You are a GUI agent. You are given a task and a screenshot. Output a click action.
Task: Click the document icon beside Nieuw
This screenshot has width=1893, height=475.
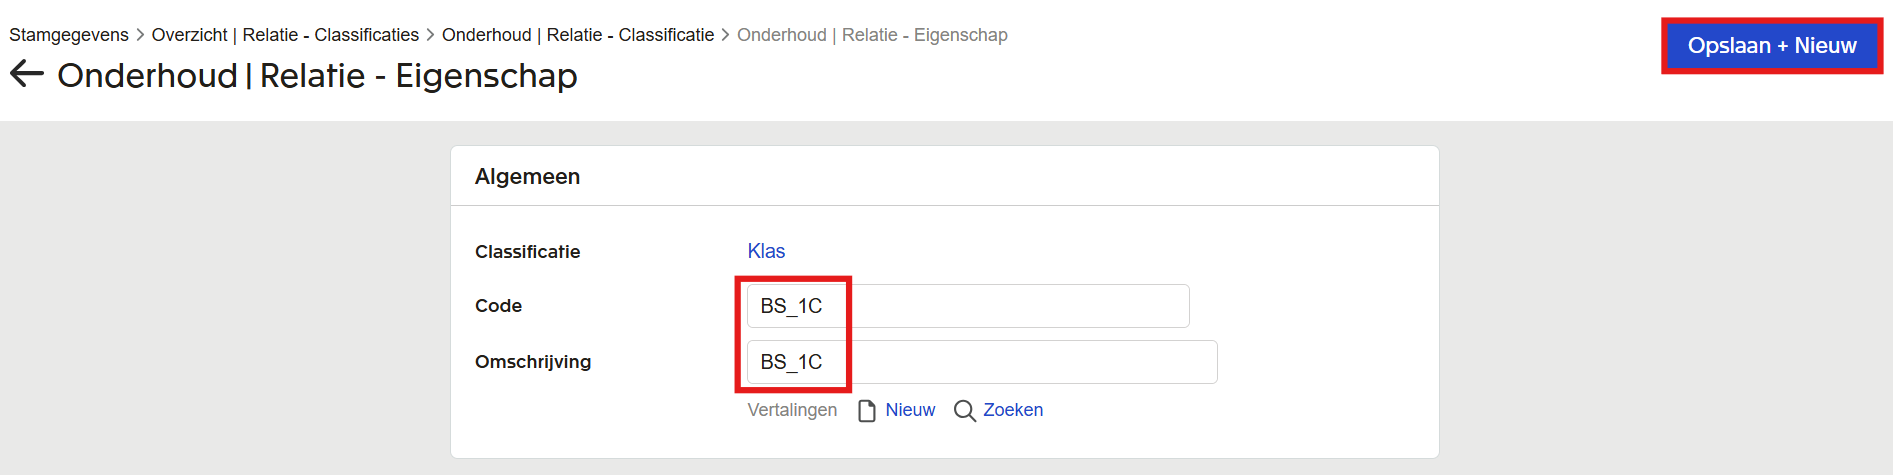point(867,411)
